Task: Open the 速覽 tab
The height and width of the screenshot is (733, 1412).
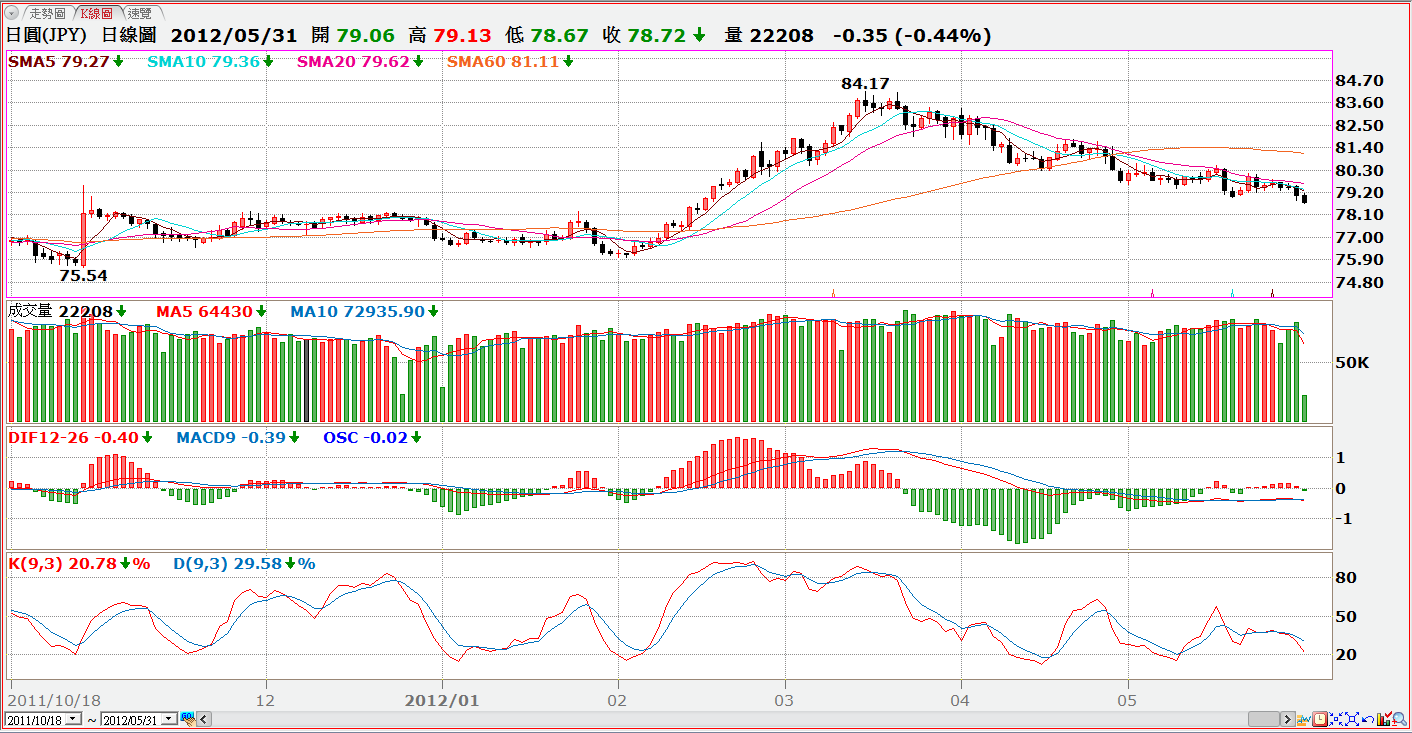Action: 140,14
